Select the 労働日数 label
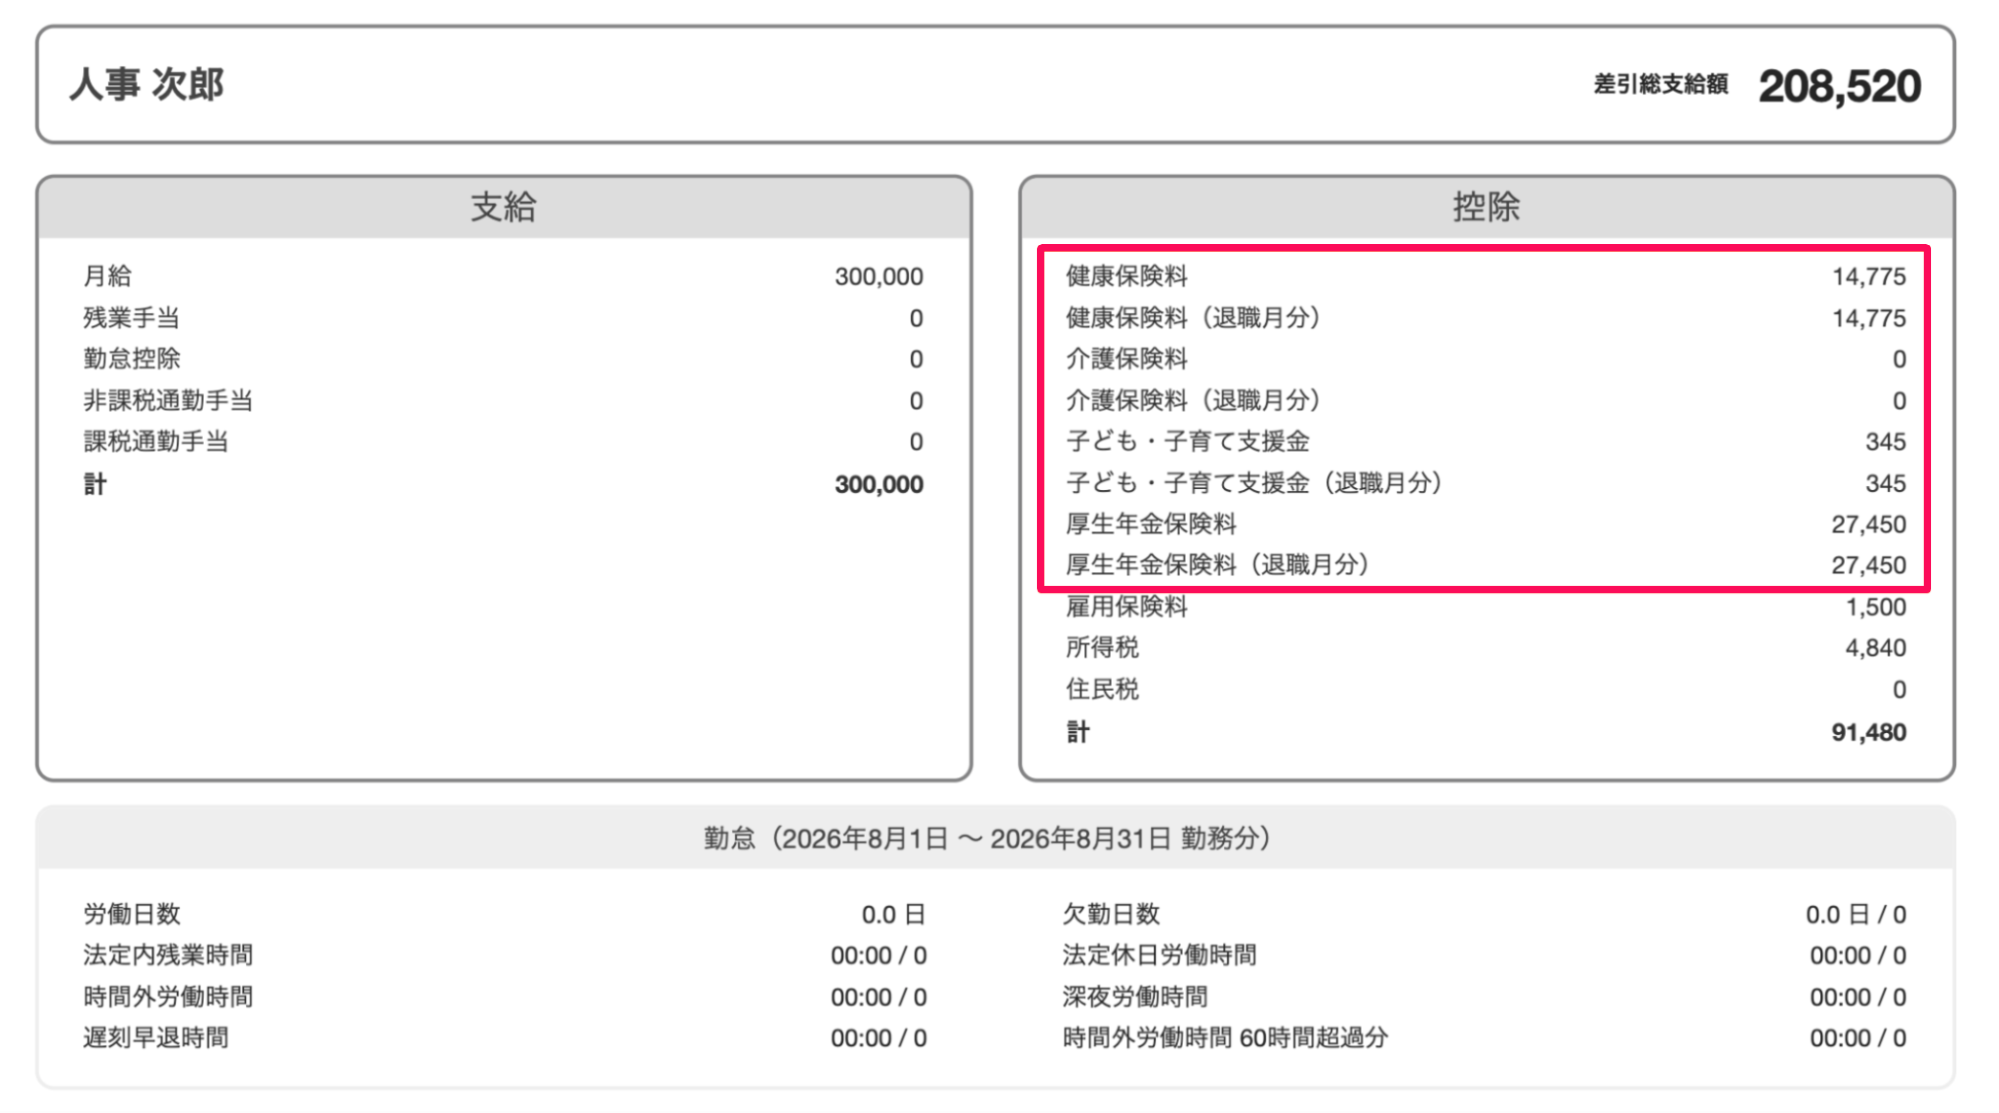The height and width of the screenshot is (1113, 1999). (131, 914)
